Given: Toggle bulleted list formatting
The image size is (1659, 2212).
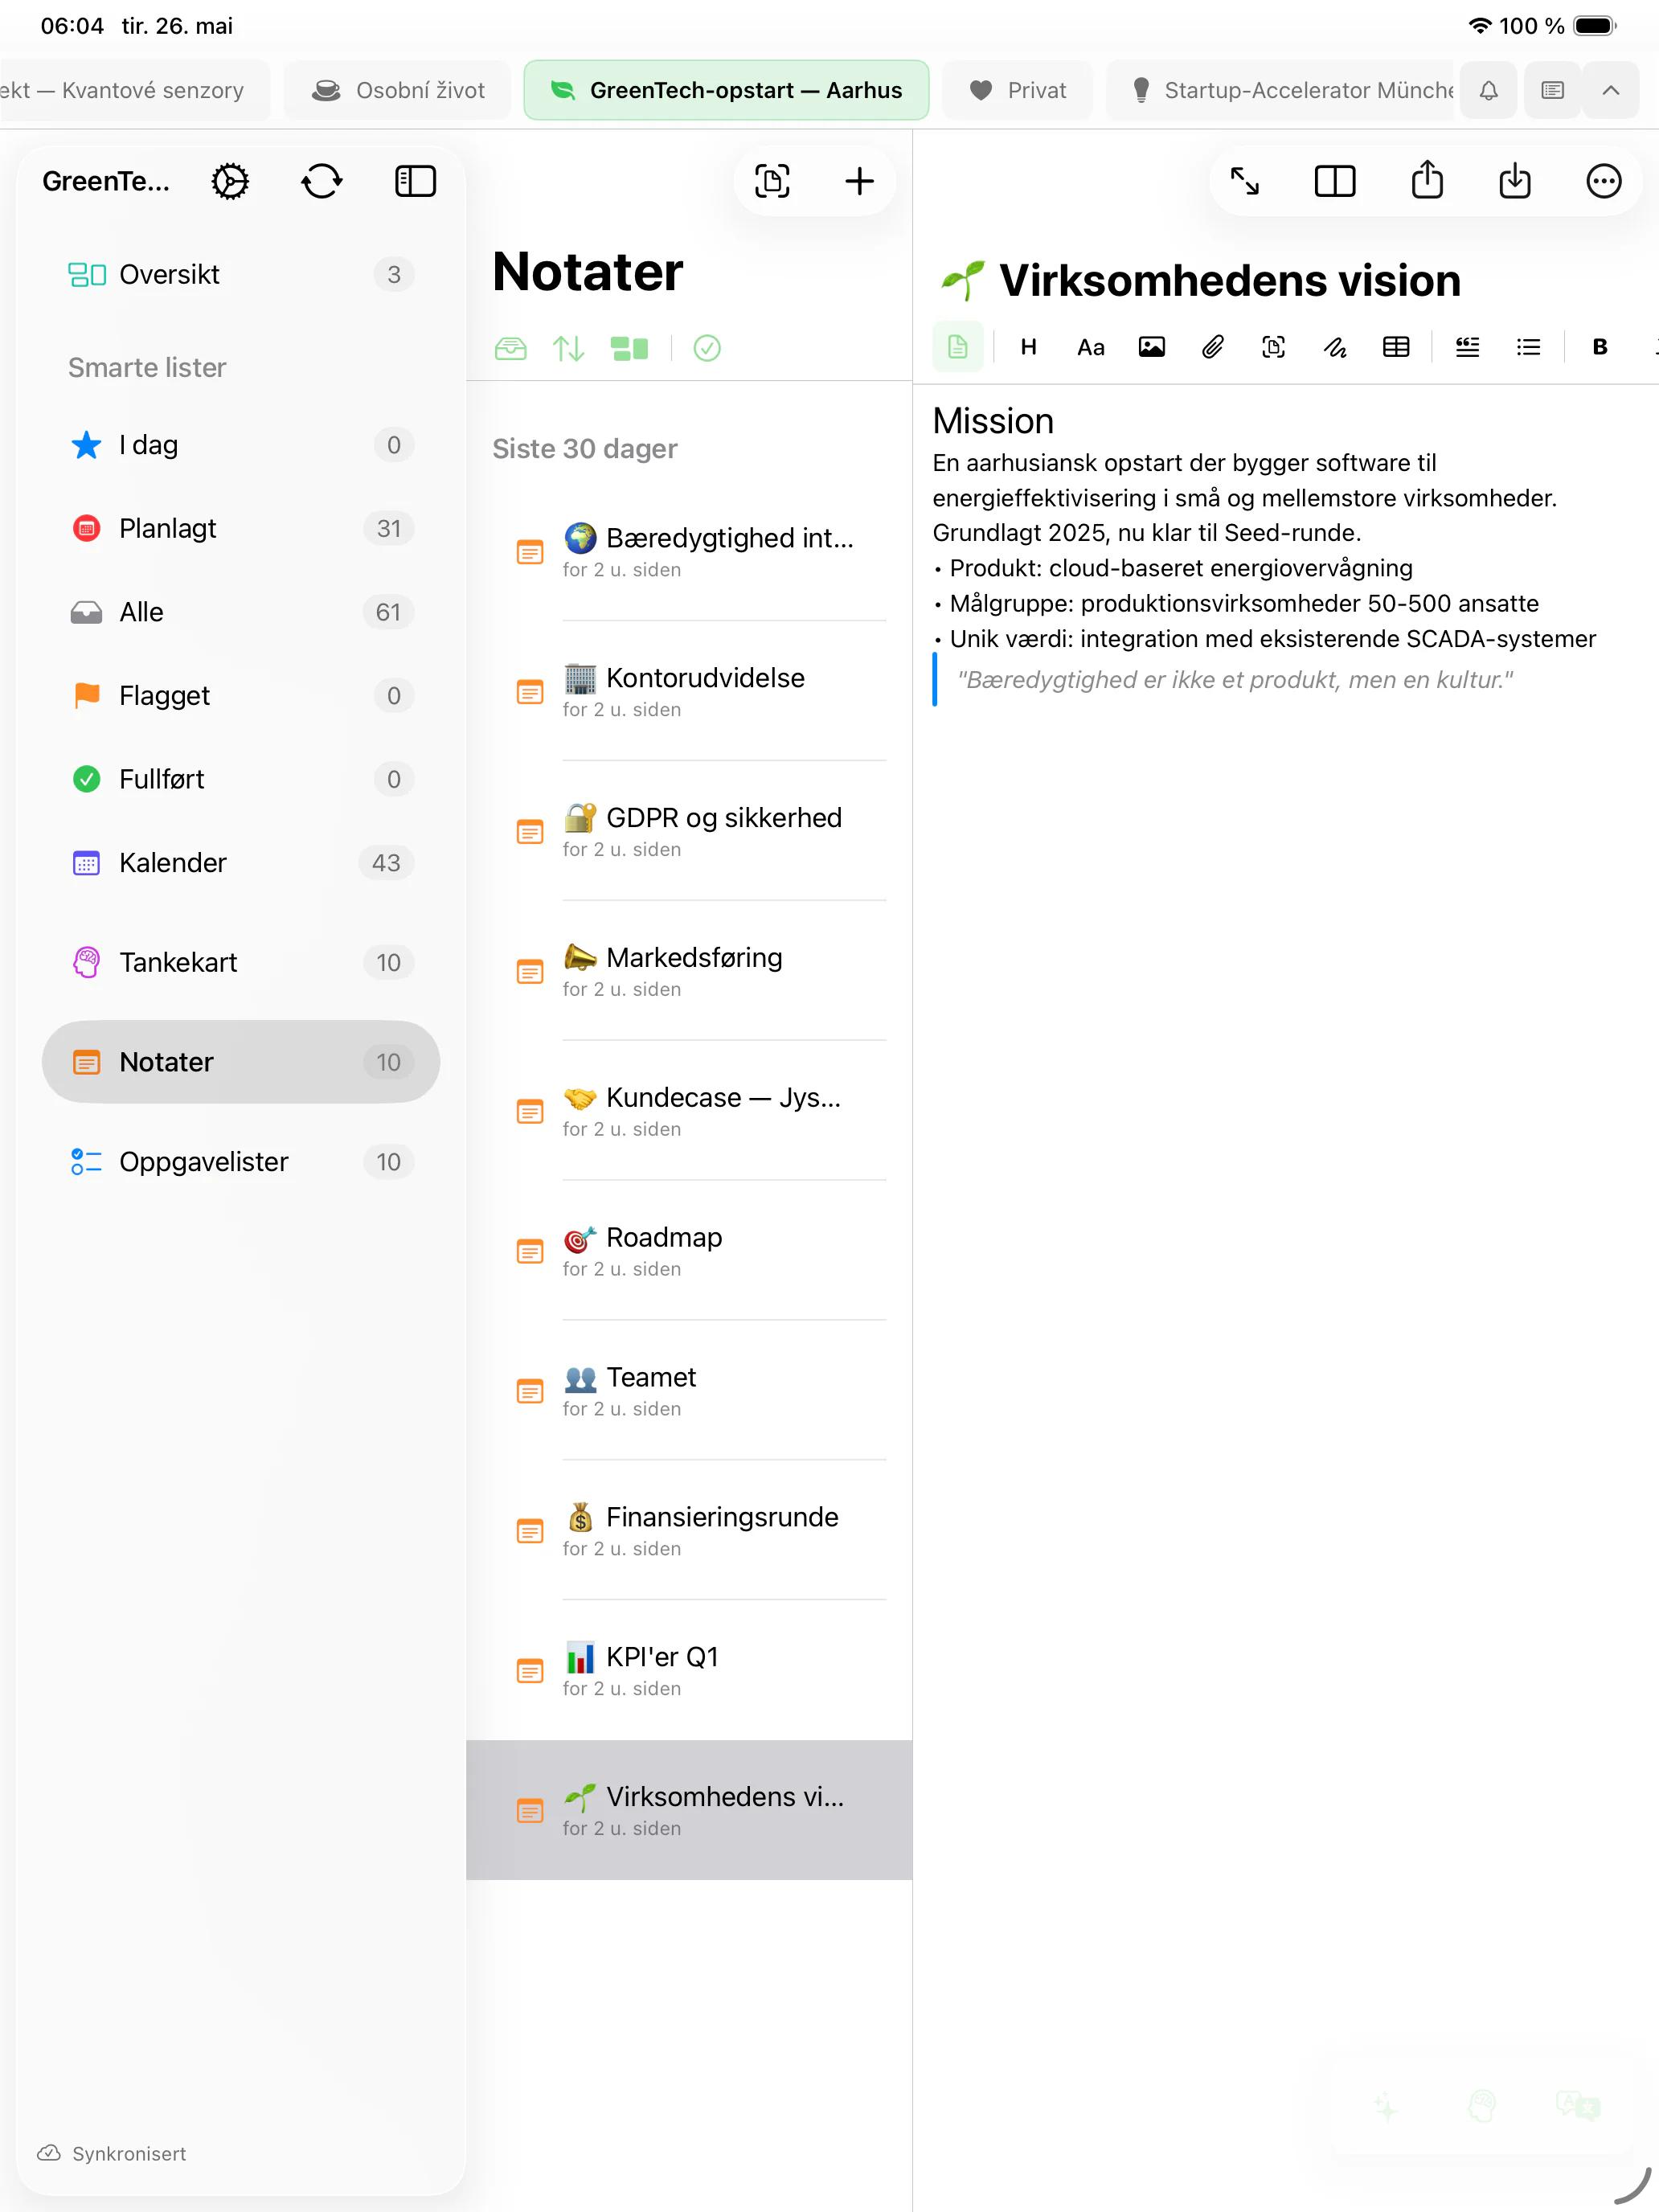Looking at the screenshot, I should (x=1528, y=347).
